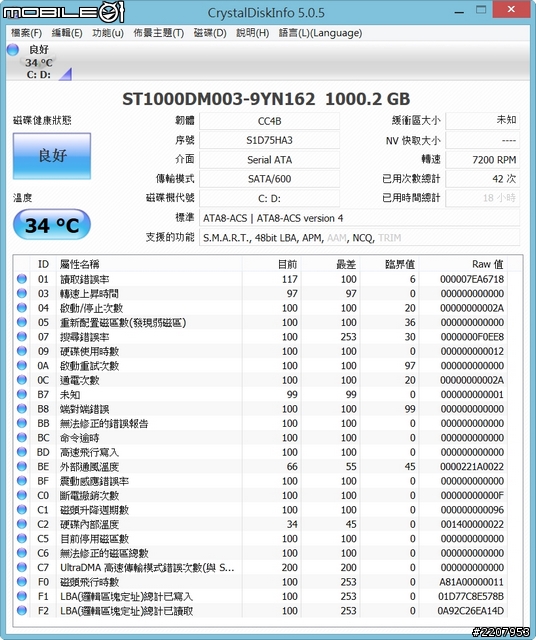Click the 7200 RPM rotation value

[x=483, y=160]
